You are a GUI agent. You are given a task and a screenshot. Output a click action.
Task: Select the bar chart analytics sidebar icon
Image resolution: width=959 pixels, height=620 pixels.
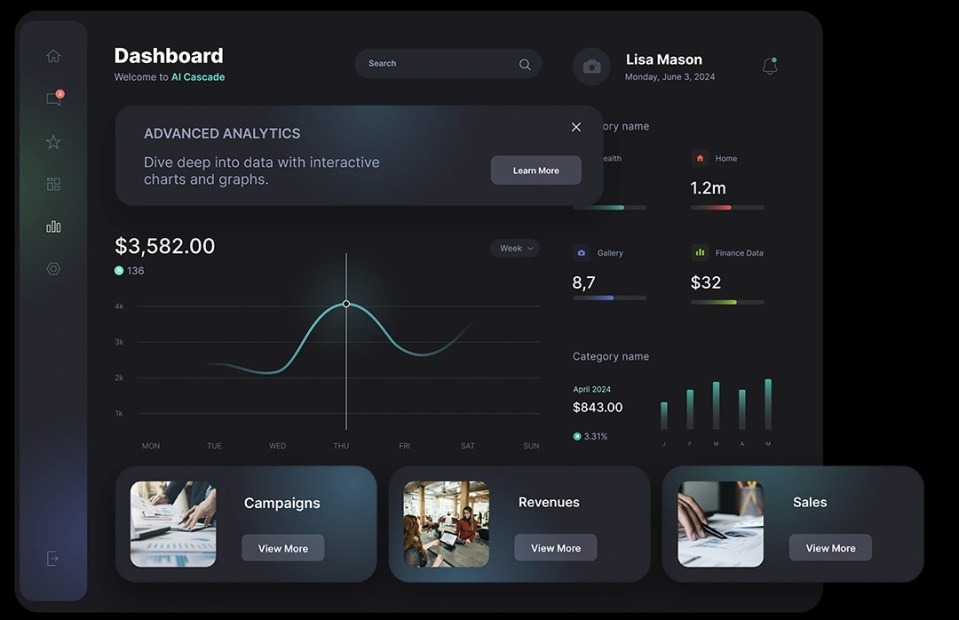click(x=53, y=227)
